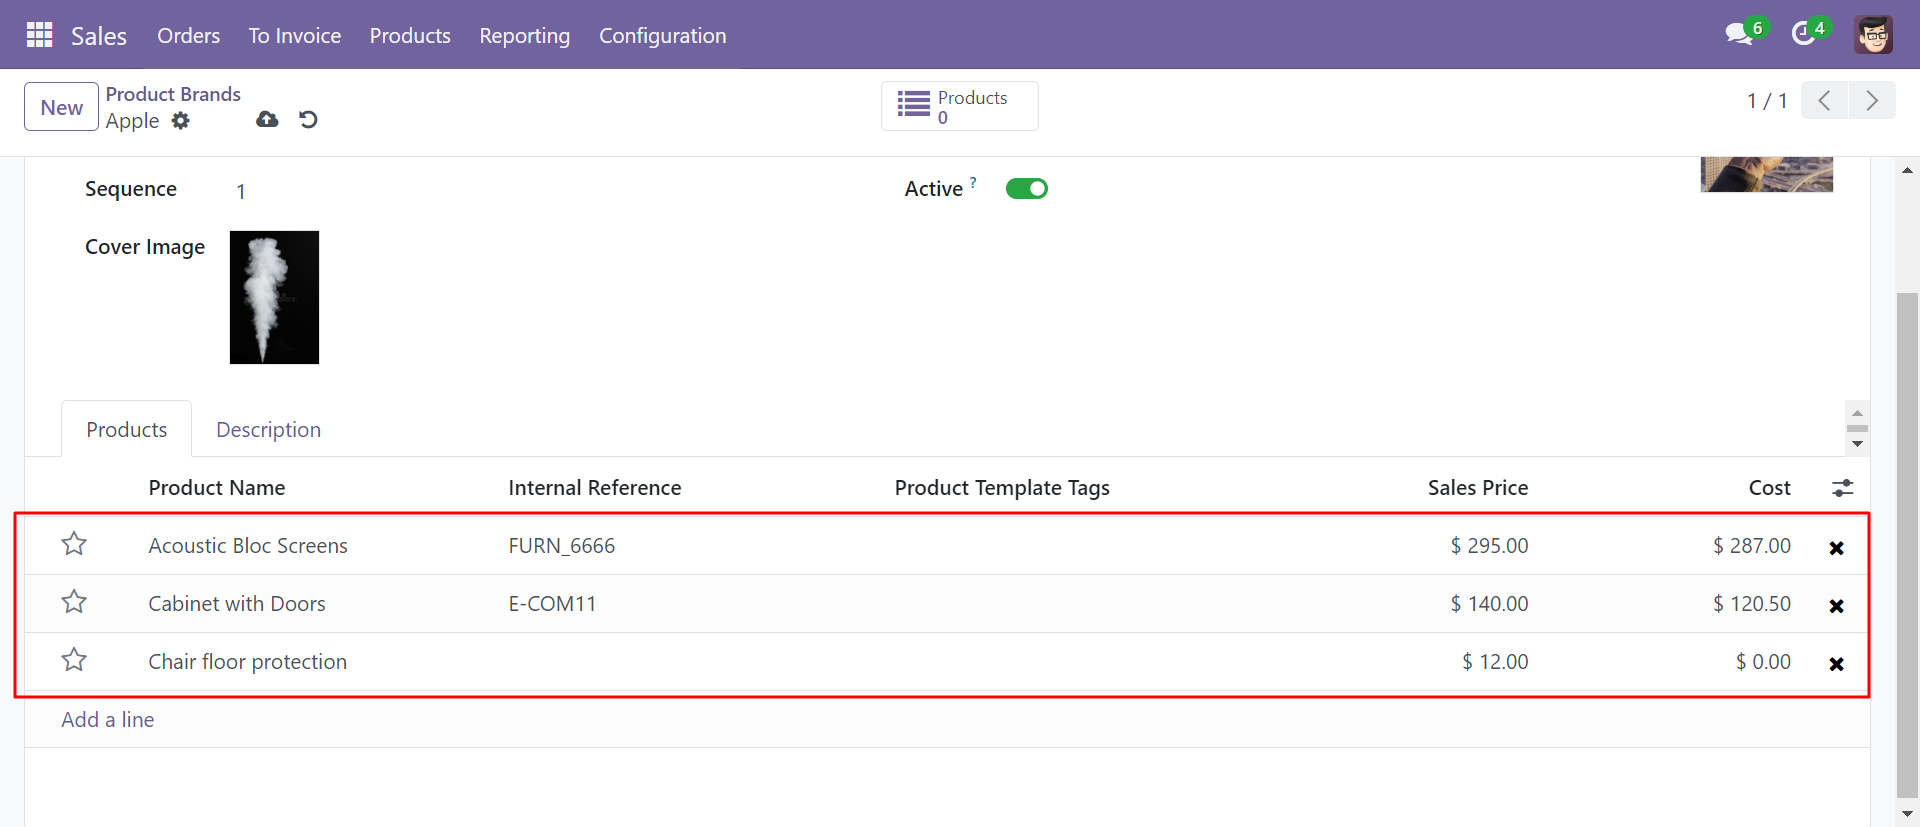The height and width of the screenshot is (827, 1920).
Task: Open Cabinet with Doors product name
Action: pyautogui.click(x=237, y=604)
